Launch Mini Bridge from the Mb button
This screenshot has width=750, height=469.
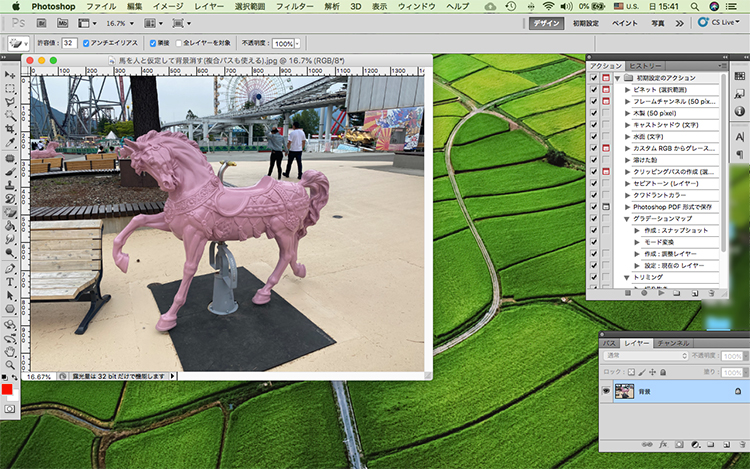coord(63,23)
